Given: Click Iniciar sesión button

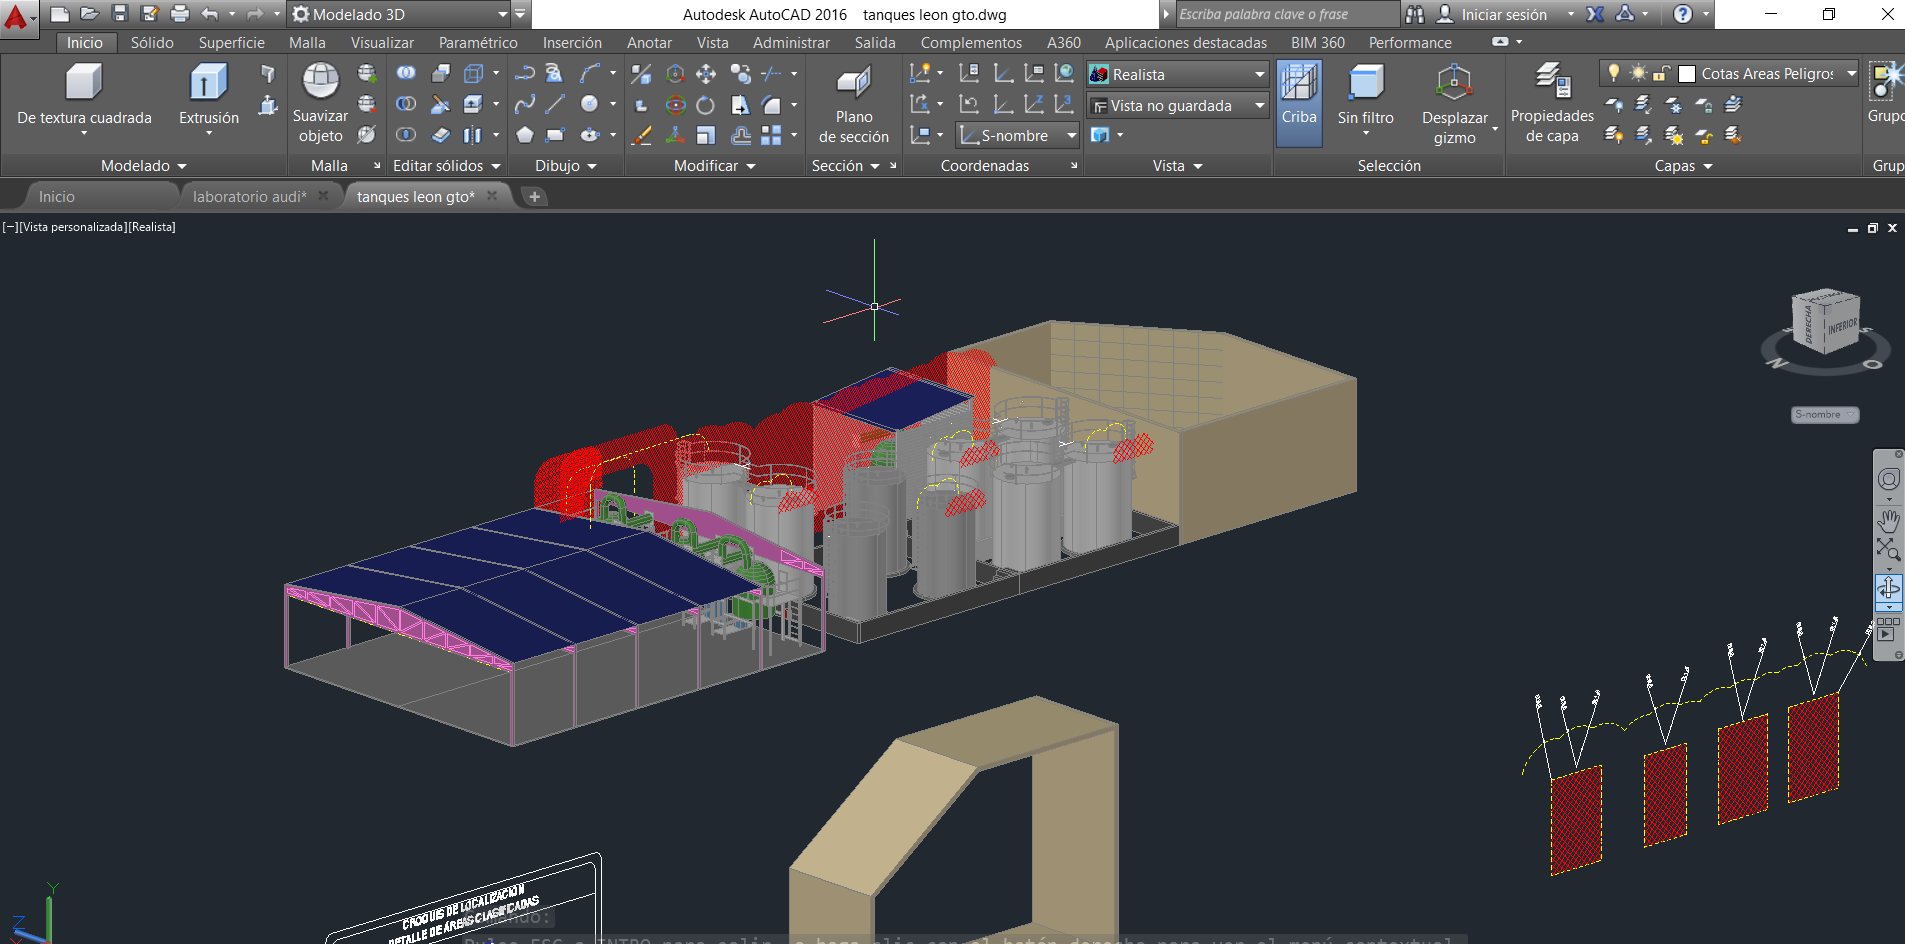Looking at the screenshot, I should pyautogui.click(x=1503, y=14).
